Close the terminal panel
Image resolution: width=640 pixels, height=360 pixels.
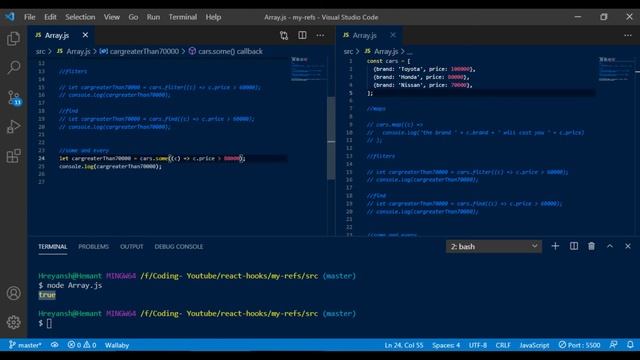point(628,246)
